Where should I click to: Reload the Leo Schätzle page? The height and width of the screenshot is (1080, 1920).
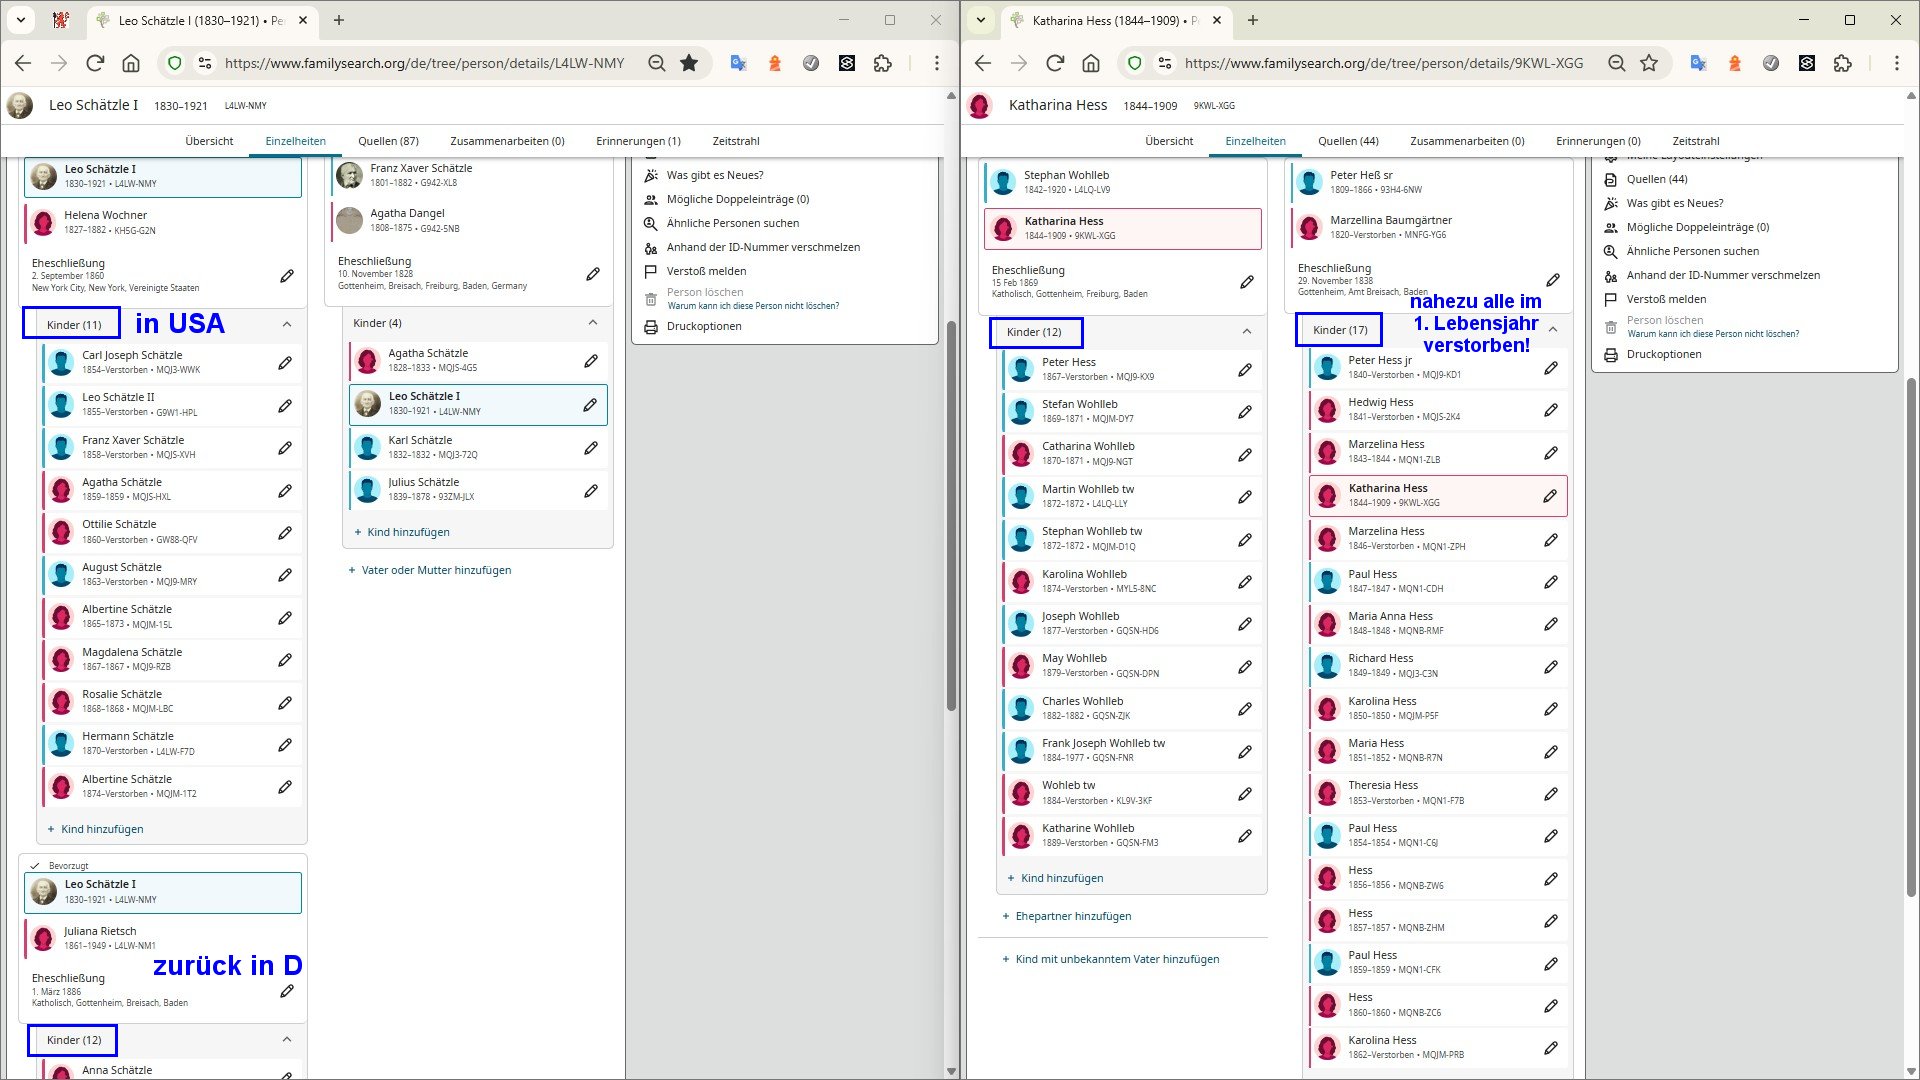pos(95,63)
